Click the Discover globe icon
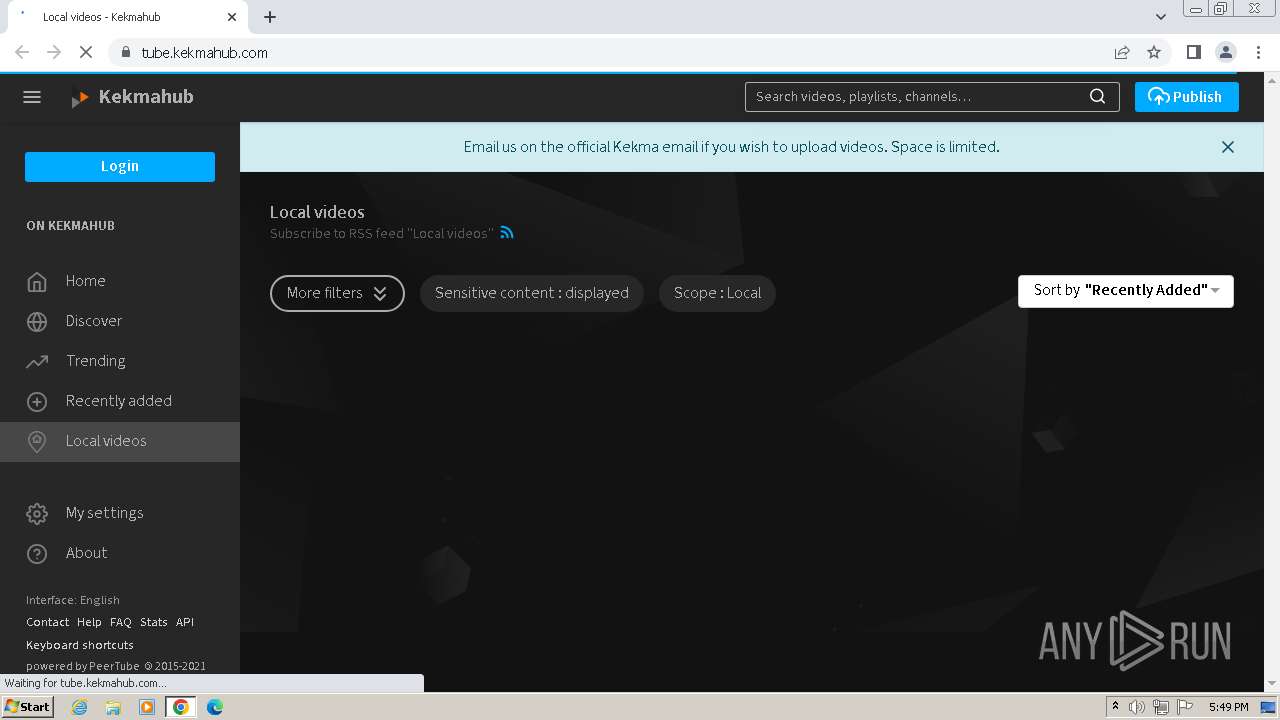Screen dimensions: 1280x720 pyautogui.click(x=37, y=322)
